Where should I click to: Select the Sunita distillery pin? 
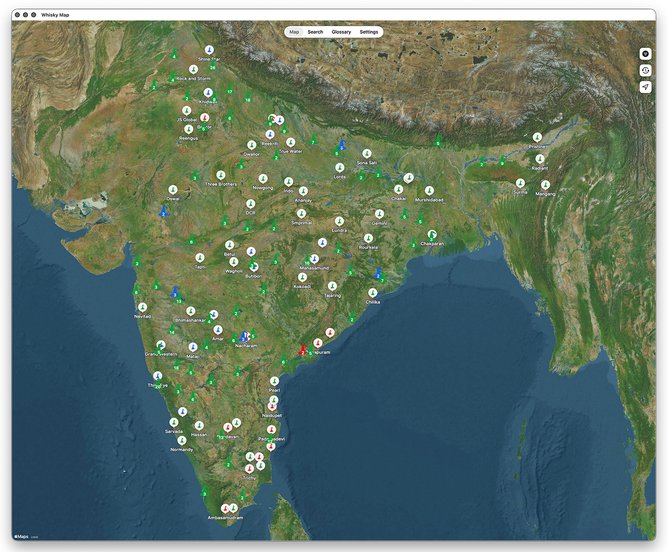click(x=520, y=184)
